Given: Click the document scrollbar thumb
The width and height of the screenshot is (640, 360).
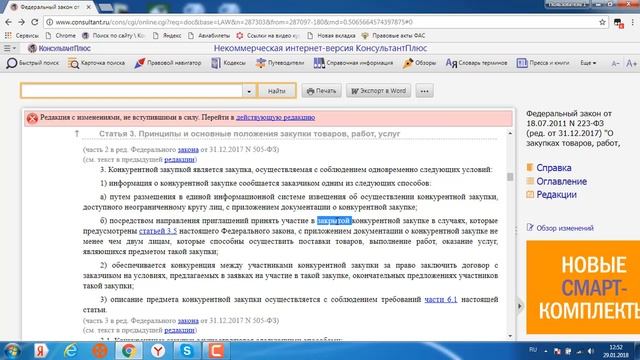Looking at the screenshot, I should 510,177.
